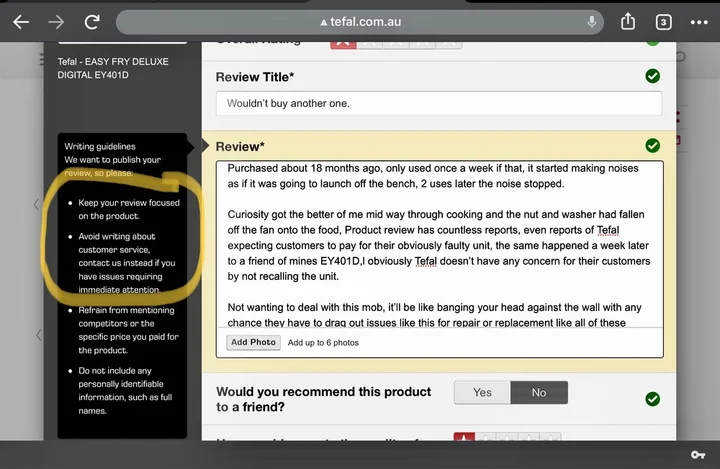This screenshot has width=720, height=469.
Task: Click the 'Writing guidelines' heading
Action: [100, 147]
